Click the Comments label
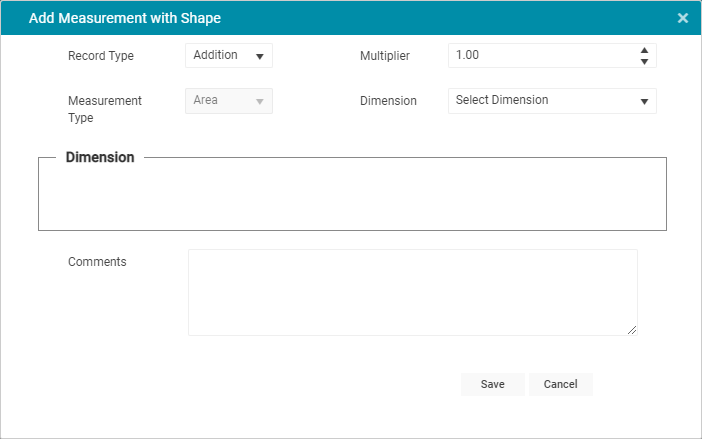Image resolution: width=702 pixels, height=439 pixels. 97,262
